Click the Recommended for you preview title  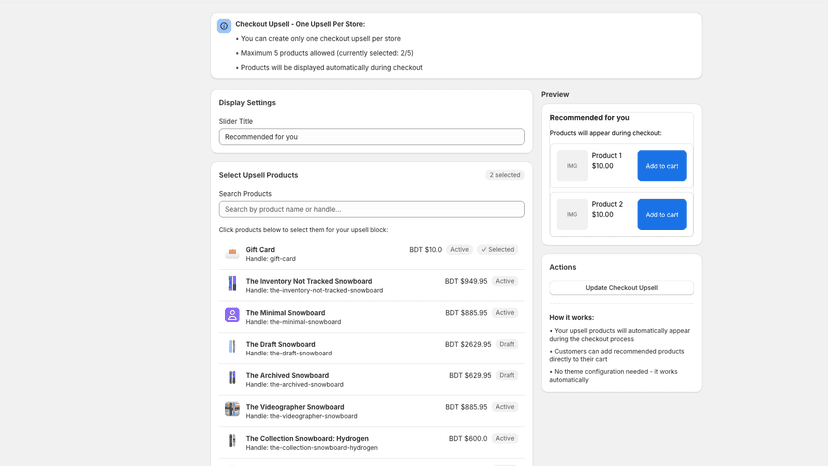tap(589, 118)
